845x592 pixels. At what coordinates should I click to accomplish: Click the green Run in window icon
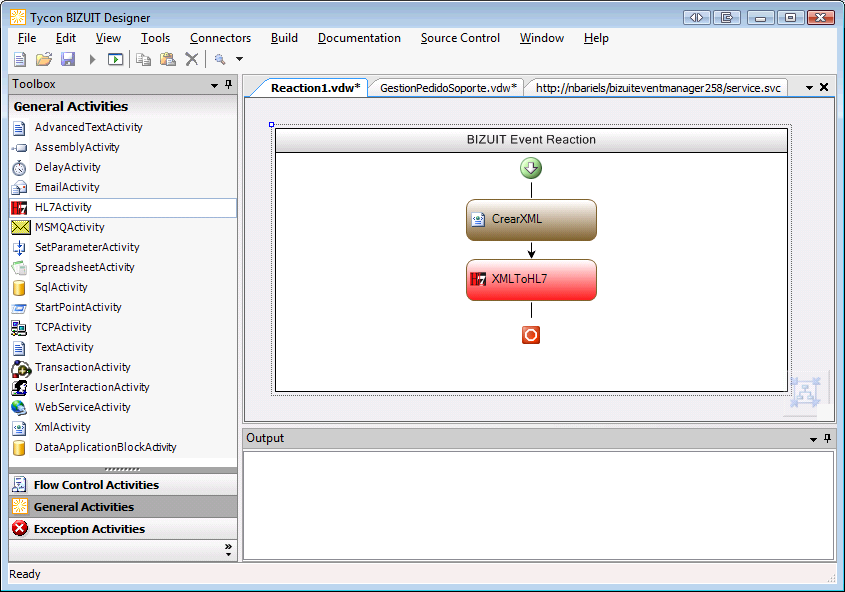click(115, 59)
